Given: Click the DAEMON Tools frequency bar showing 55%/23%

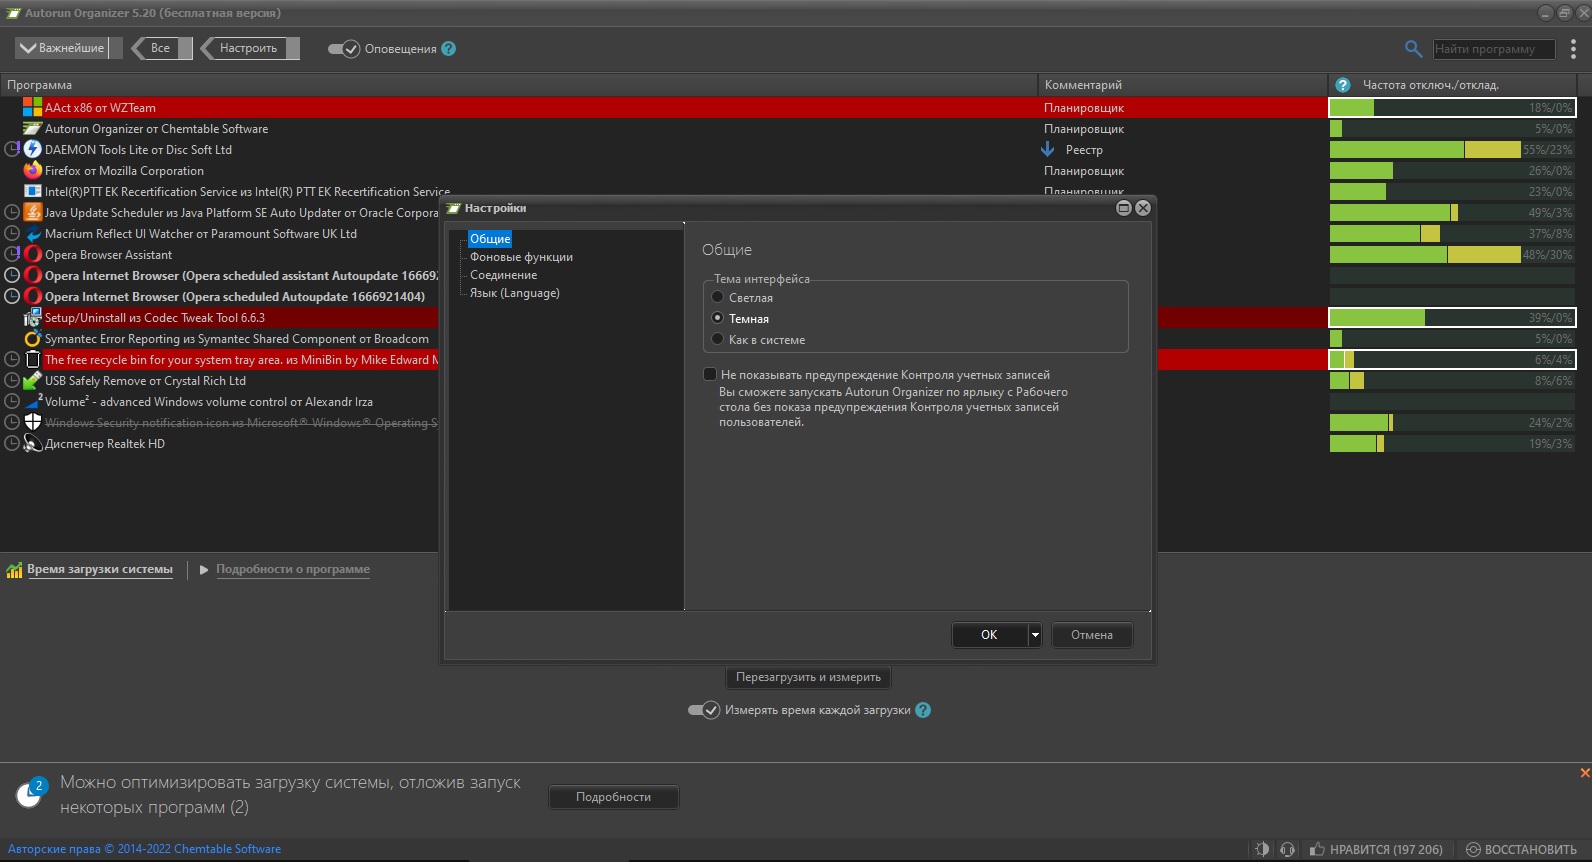Looking at the screenshot, I should 1452,149.
